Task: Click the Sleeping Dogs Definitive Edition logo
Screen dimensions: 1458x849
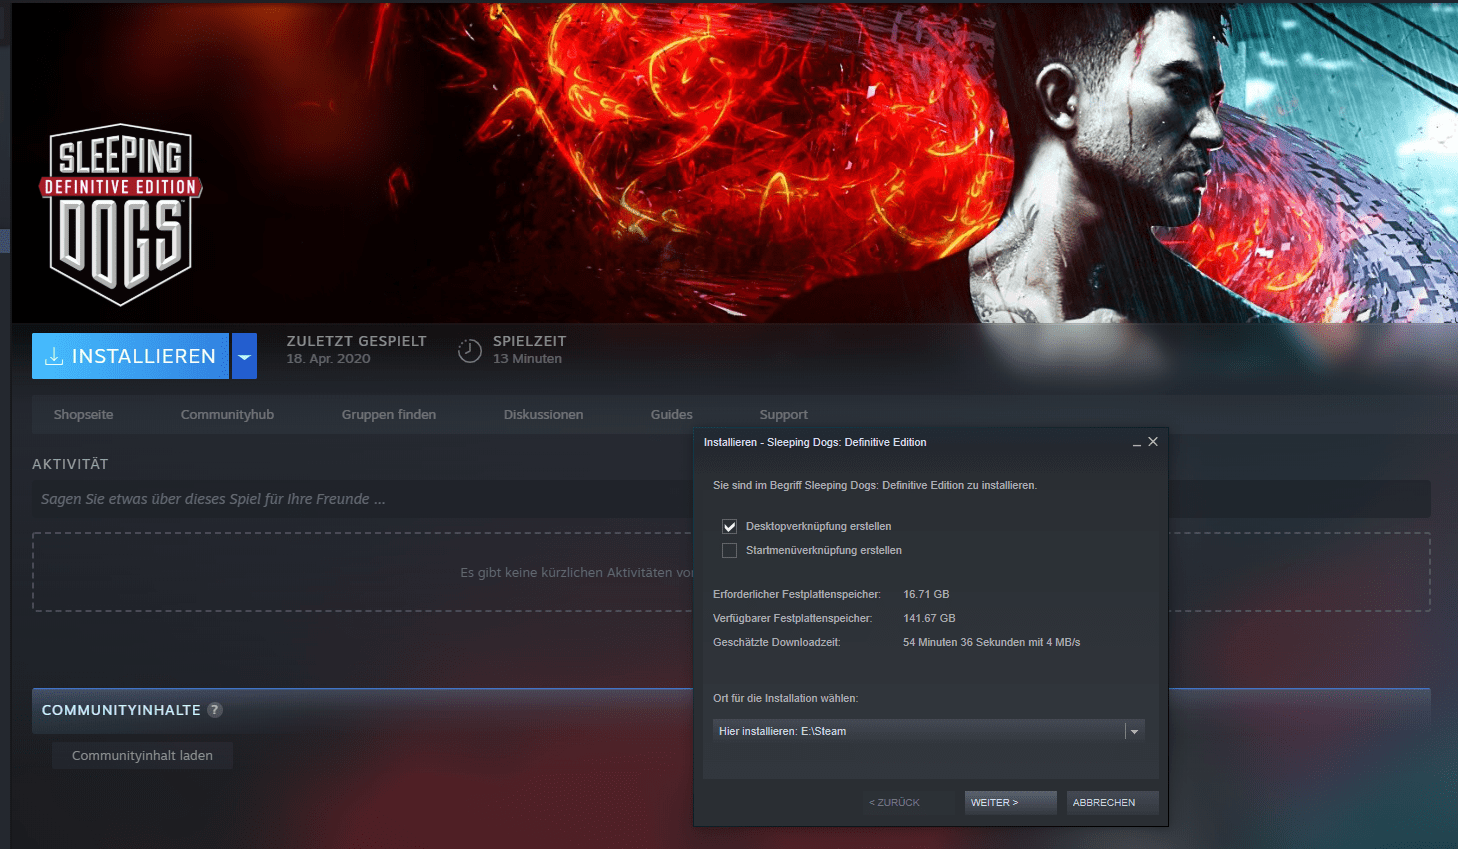Action: [121, 214]
